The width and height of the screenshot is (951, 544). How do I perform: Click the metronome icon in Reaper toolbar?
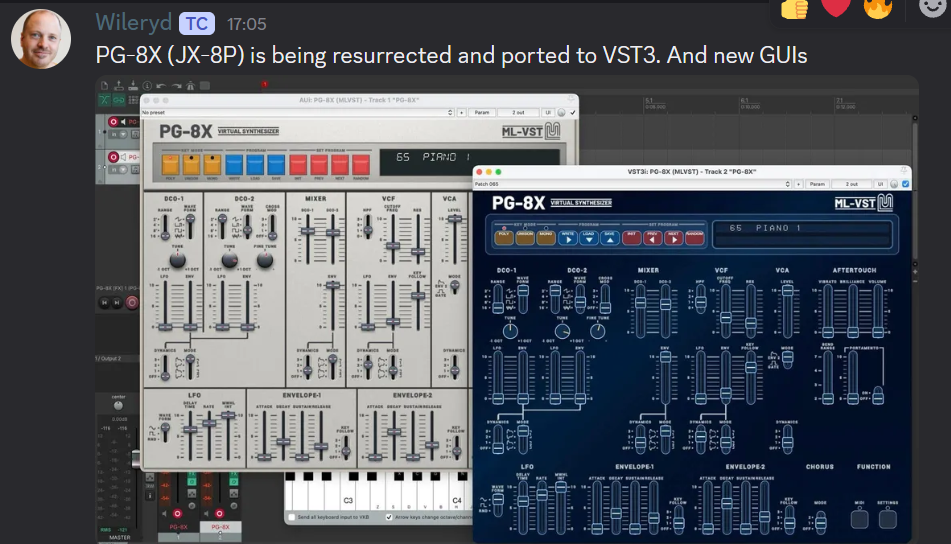[x=190, y=86]
